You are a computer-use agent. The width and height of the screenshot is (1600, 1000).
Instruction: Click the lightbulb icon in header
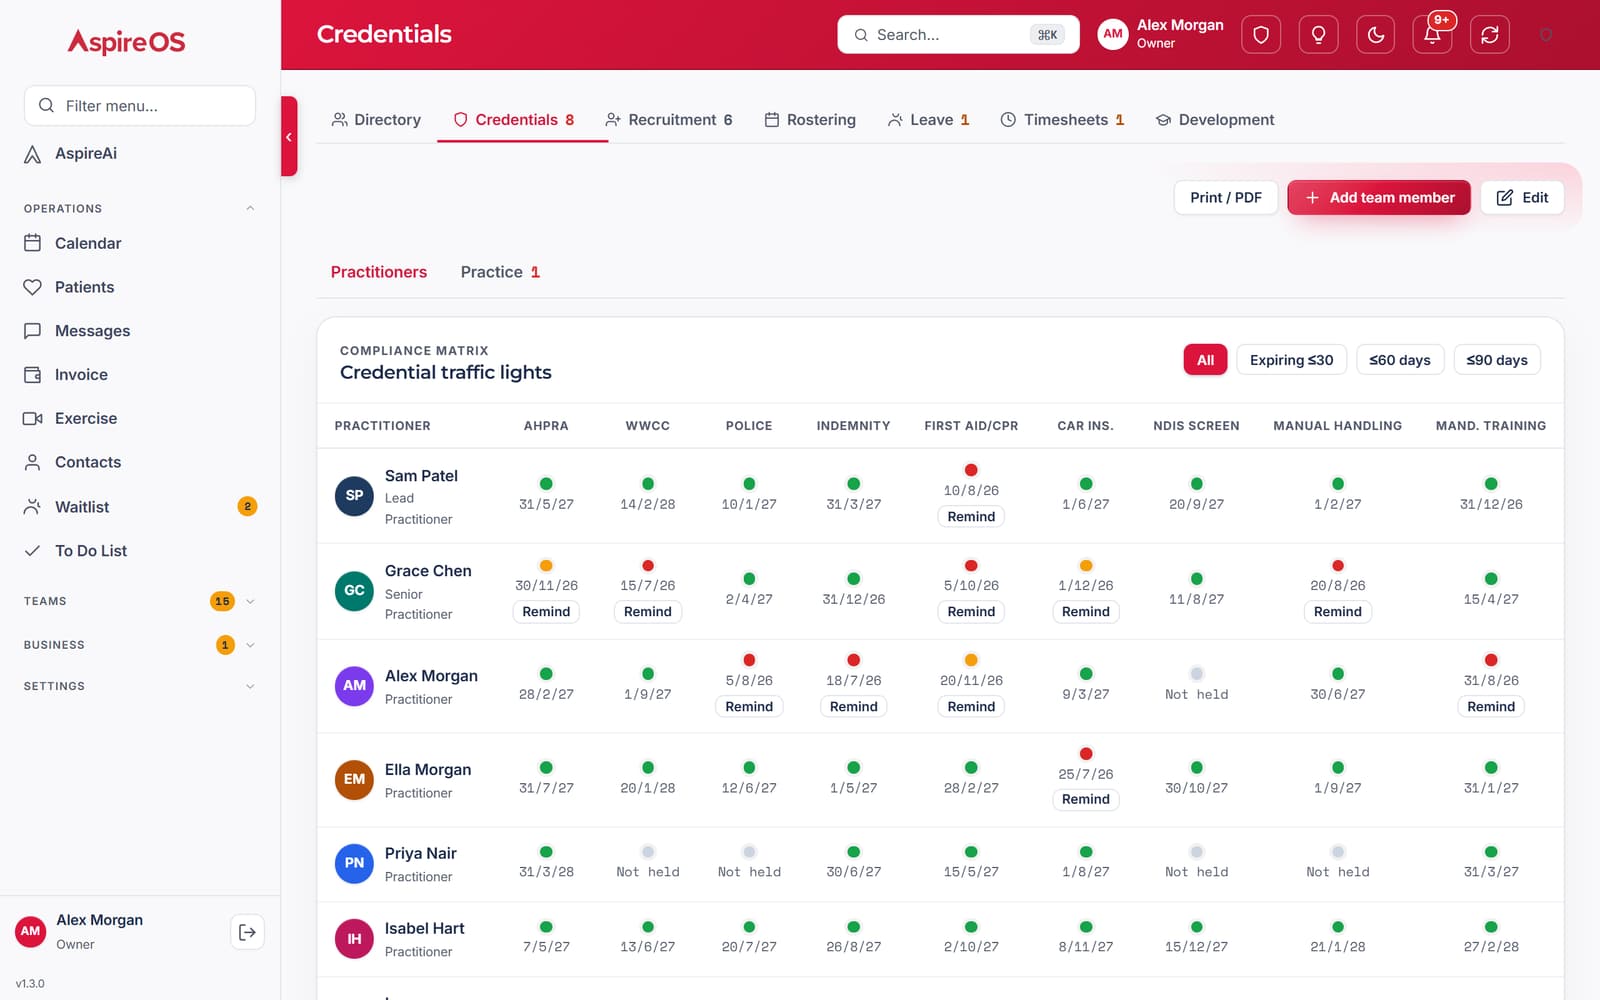[1318, 35]
